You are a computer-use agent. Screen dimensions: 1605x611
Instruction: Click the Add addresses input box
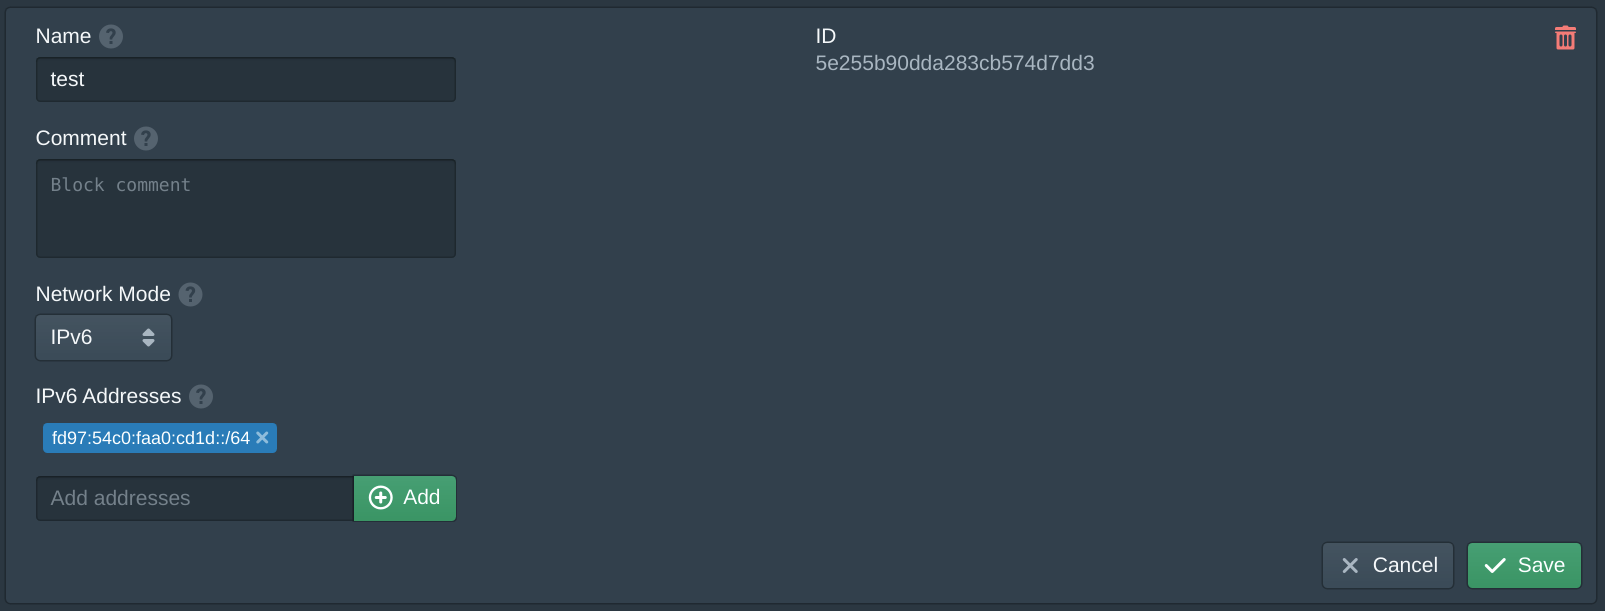(195, 498)
